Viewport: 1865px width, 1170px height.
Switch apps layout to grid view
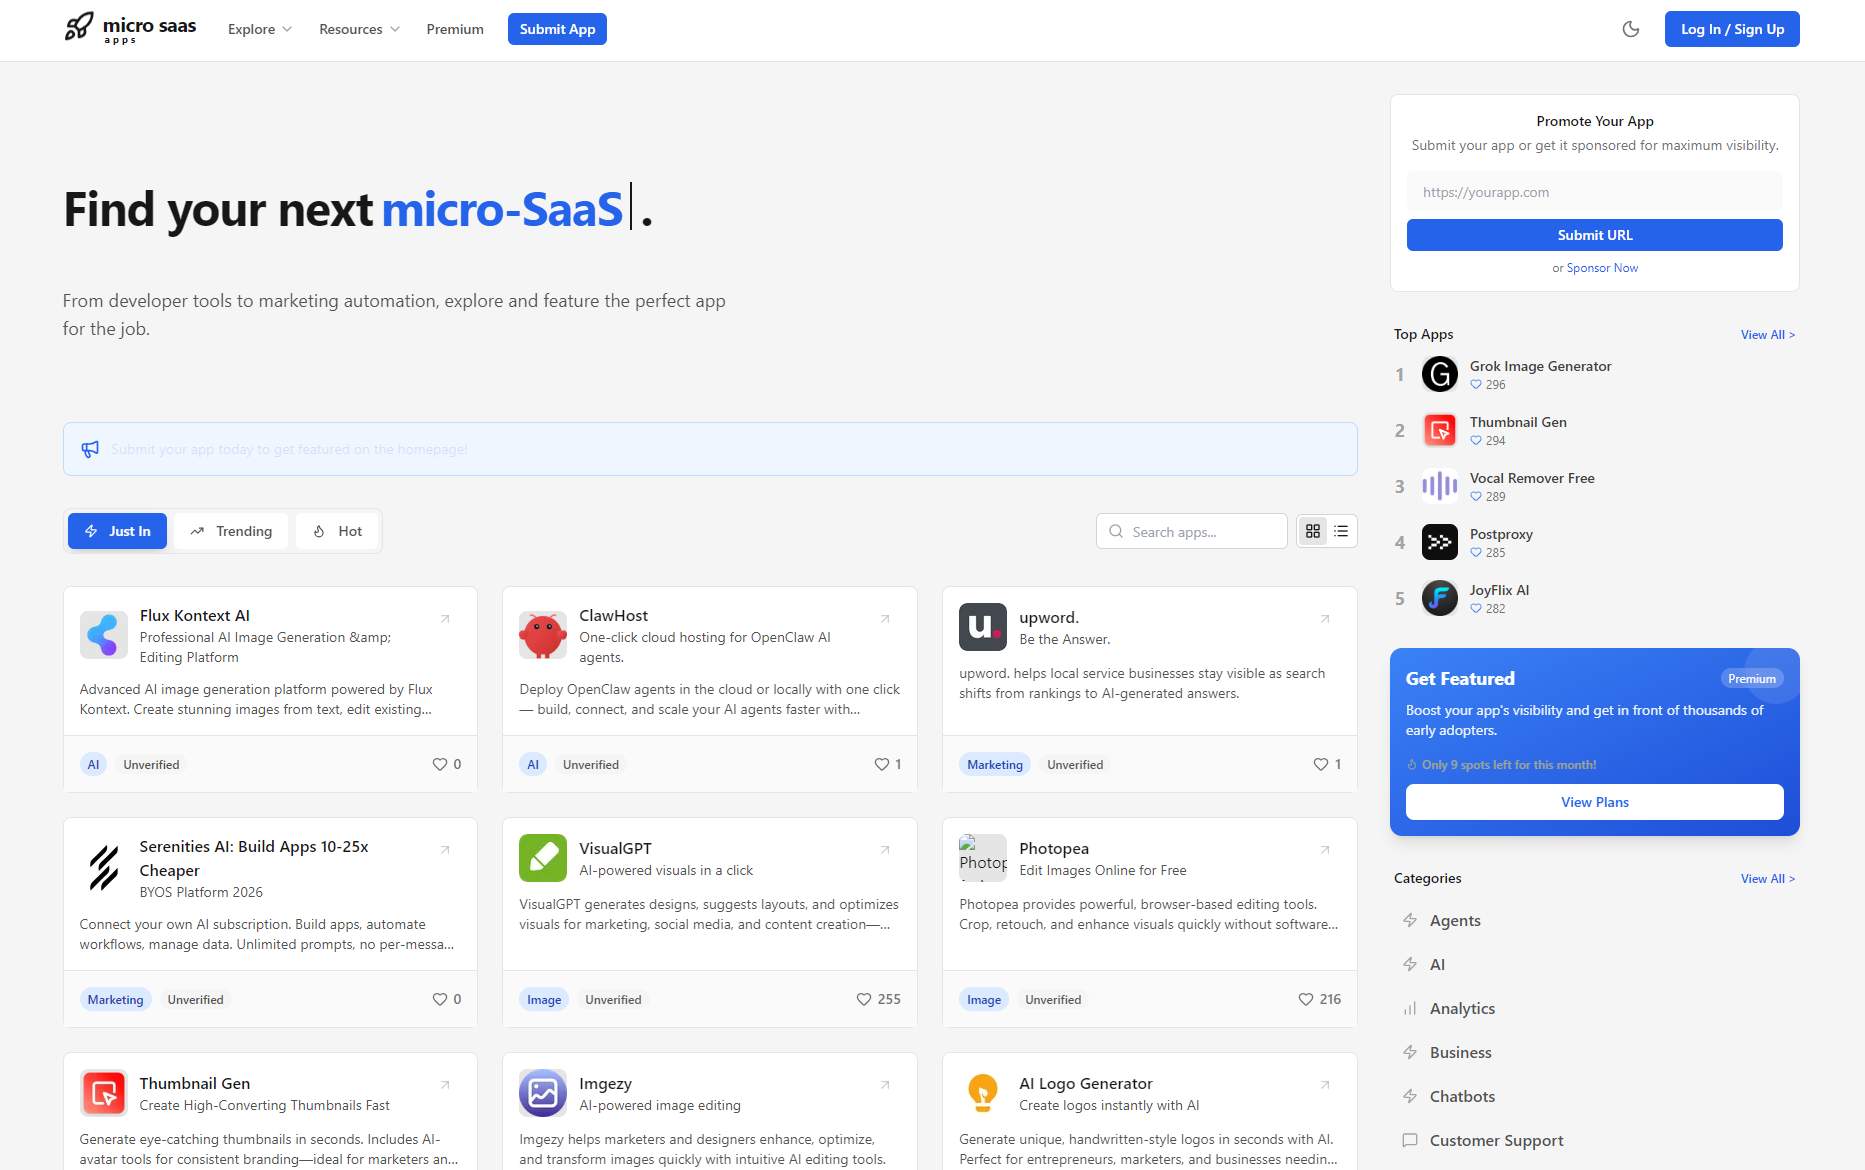[x=1313, y=531]
